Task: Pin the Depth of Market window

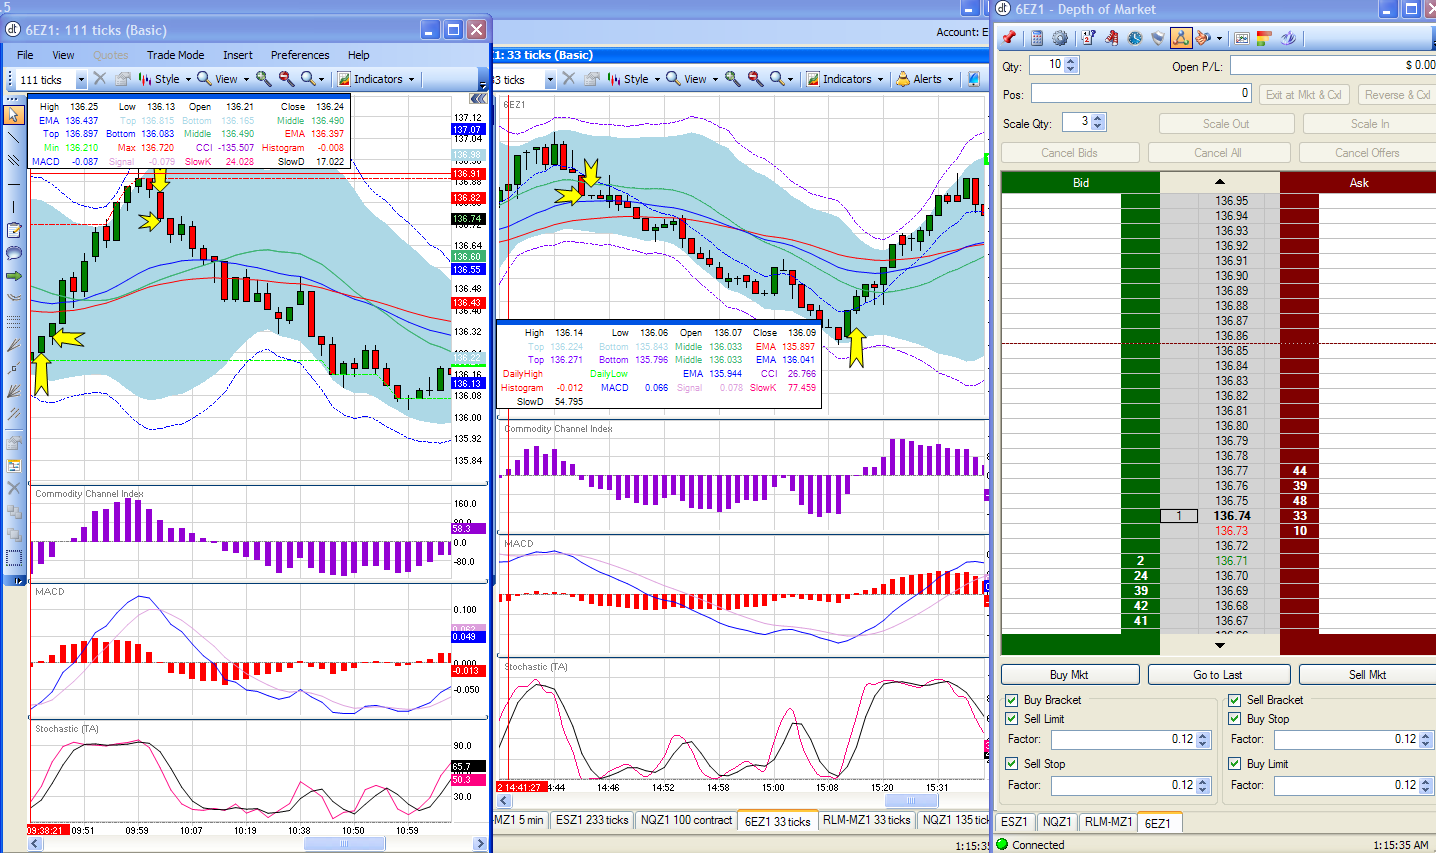Action: pyautogui.click(x=1010, y=38)
